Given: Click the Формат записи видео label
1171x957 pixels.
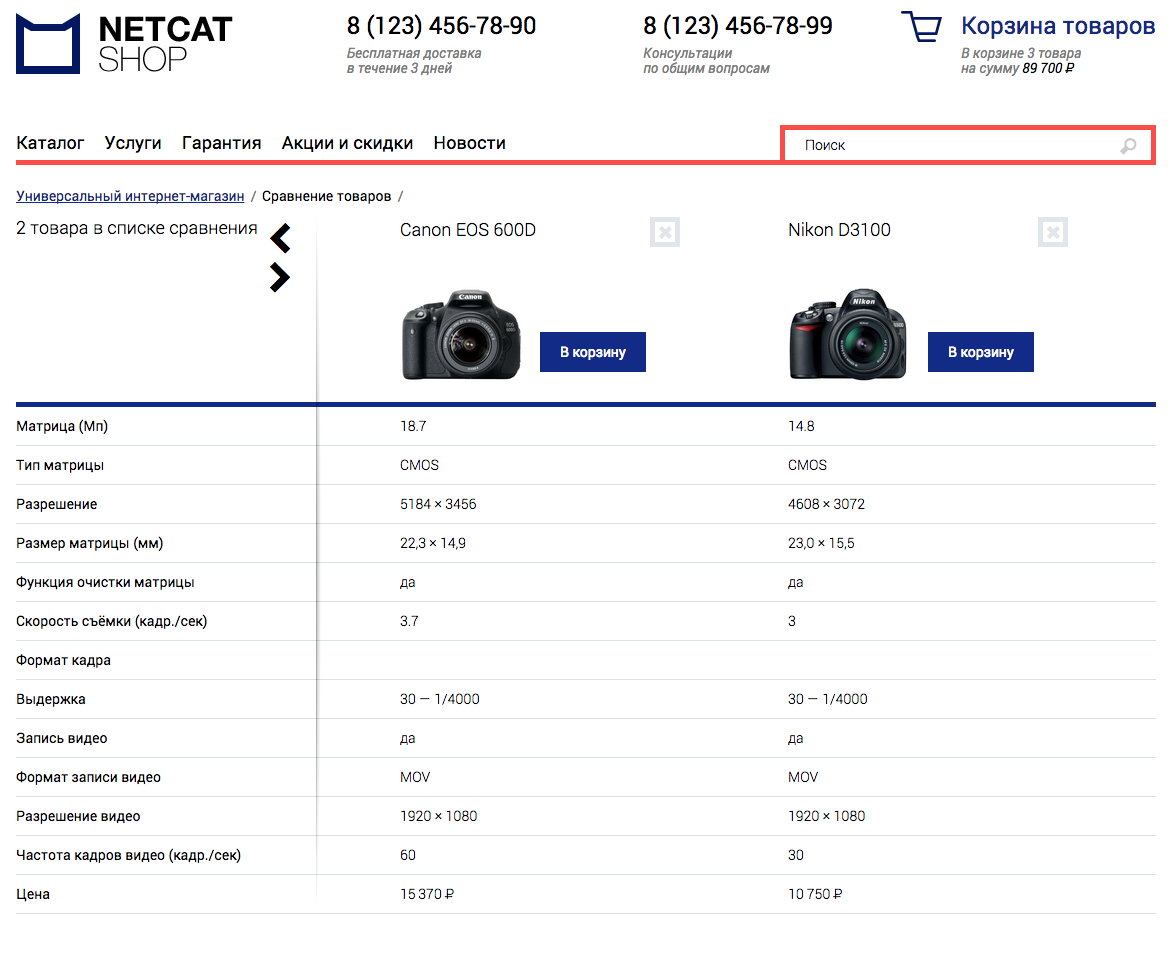Looking at the screenshot, I should coord(89,778).
